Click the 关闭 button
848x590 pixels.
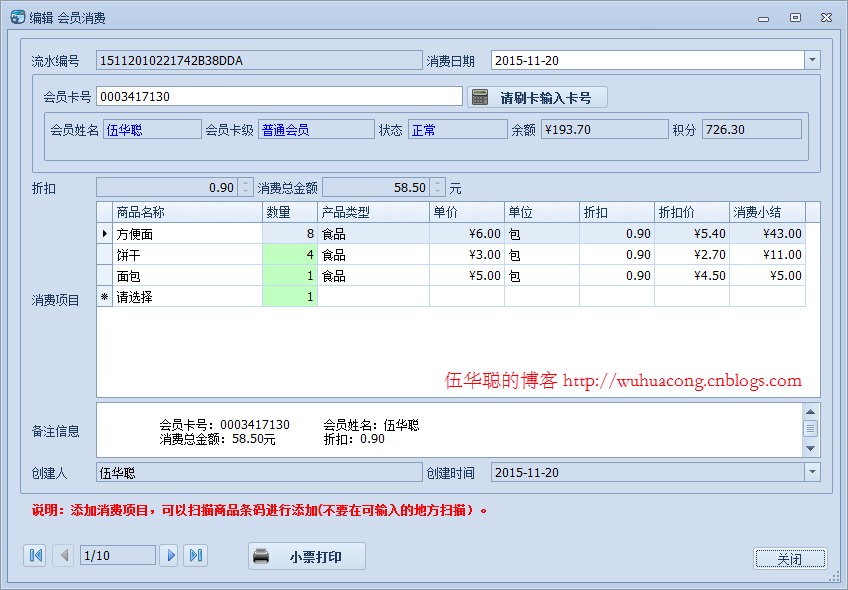click(x=790, y=559)
